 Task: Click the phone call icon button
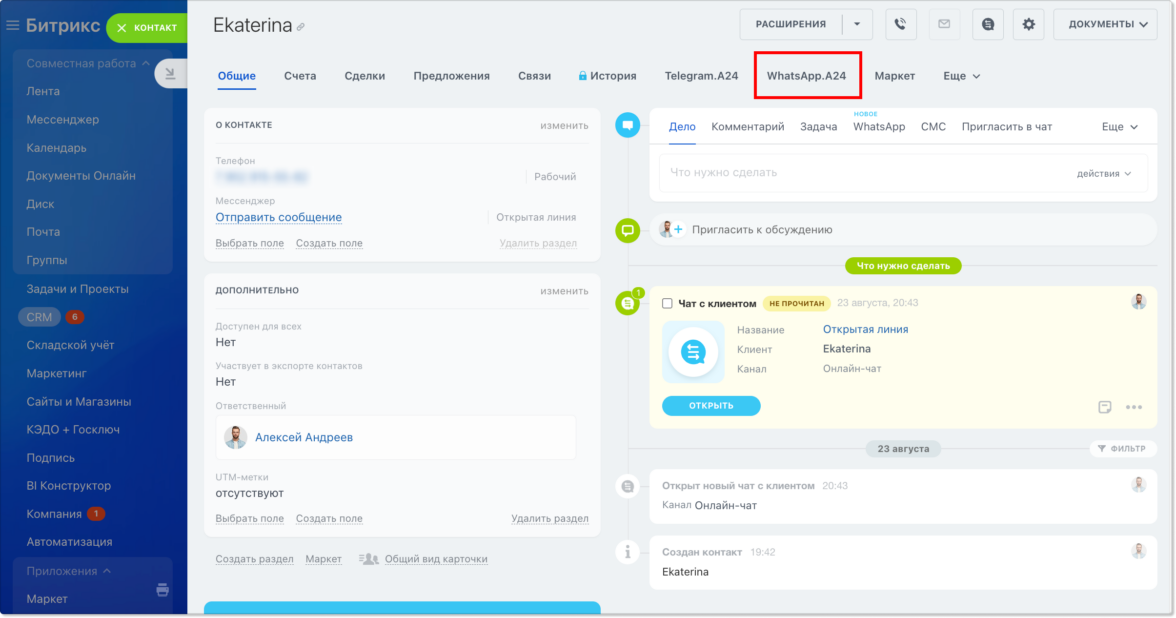pyautogui.click(x=901, y=24)
